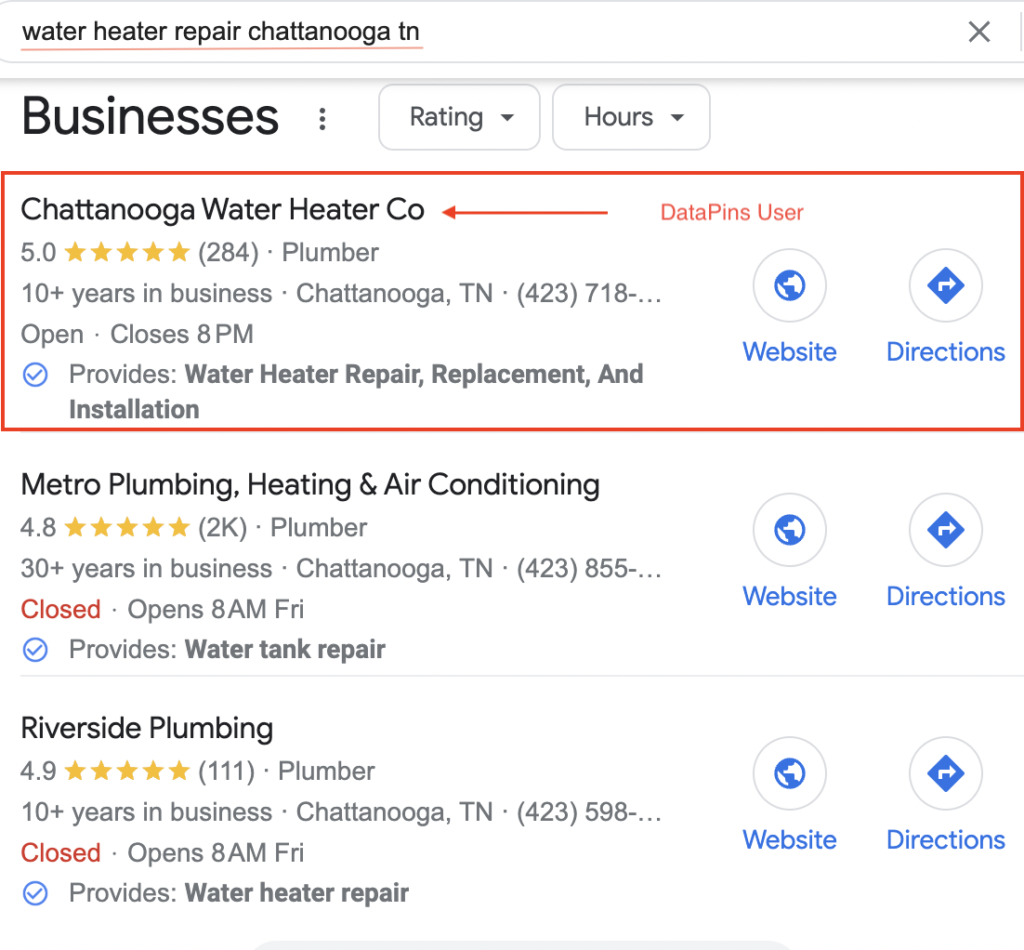Click 'Provides: Water tank repair' text

tap(227, 650)
